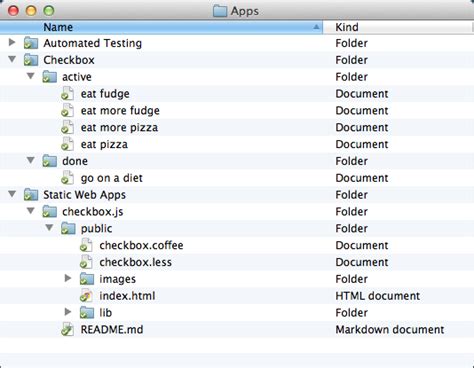Image resolution: width=474 pixels, height=368 pixels.
Task: Click the go on a diet document icon
Action: tap(67, 178)
